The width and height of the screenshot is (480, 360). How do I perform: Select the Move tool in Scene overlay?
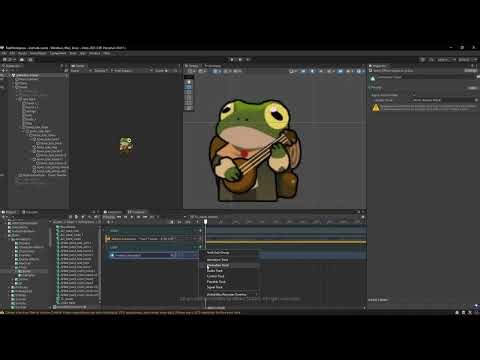(189, 87)
